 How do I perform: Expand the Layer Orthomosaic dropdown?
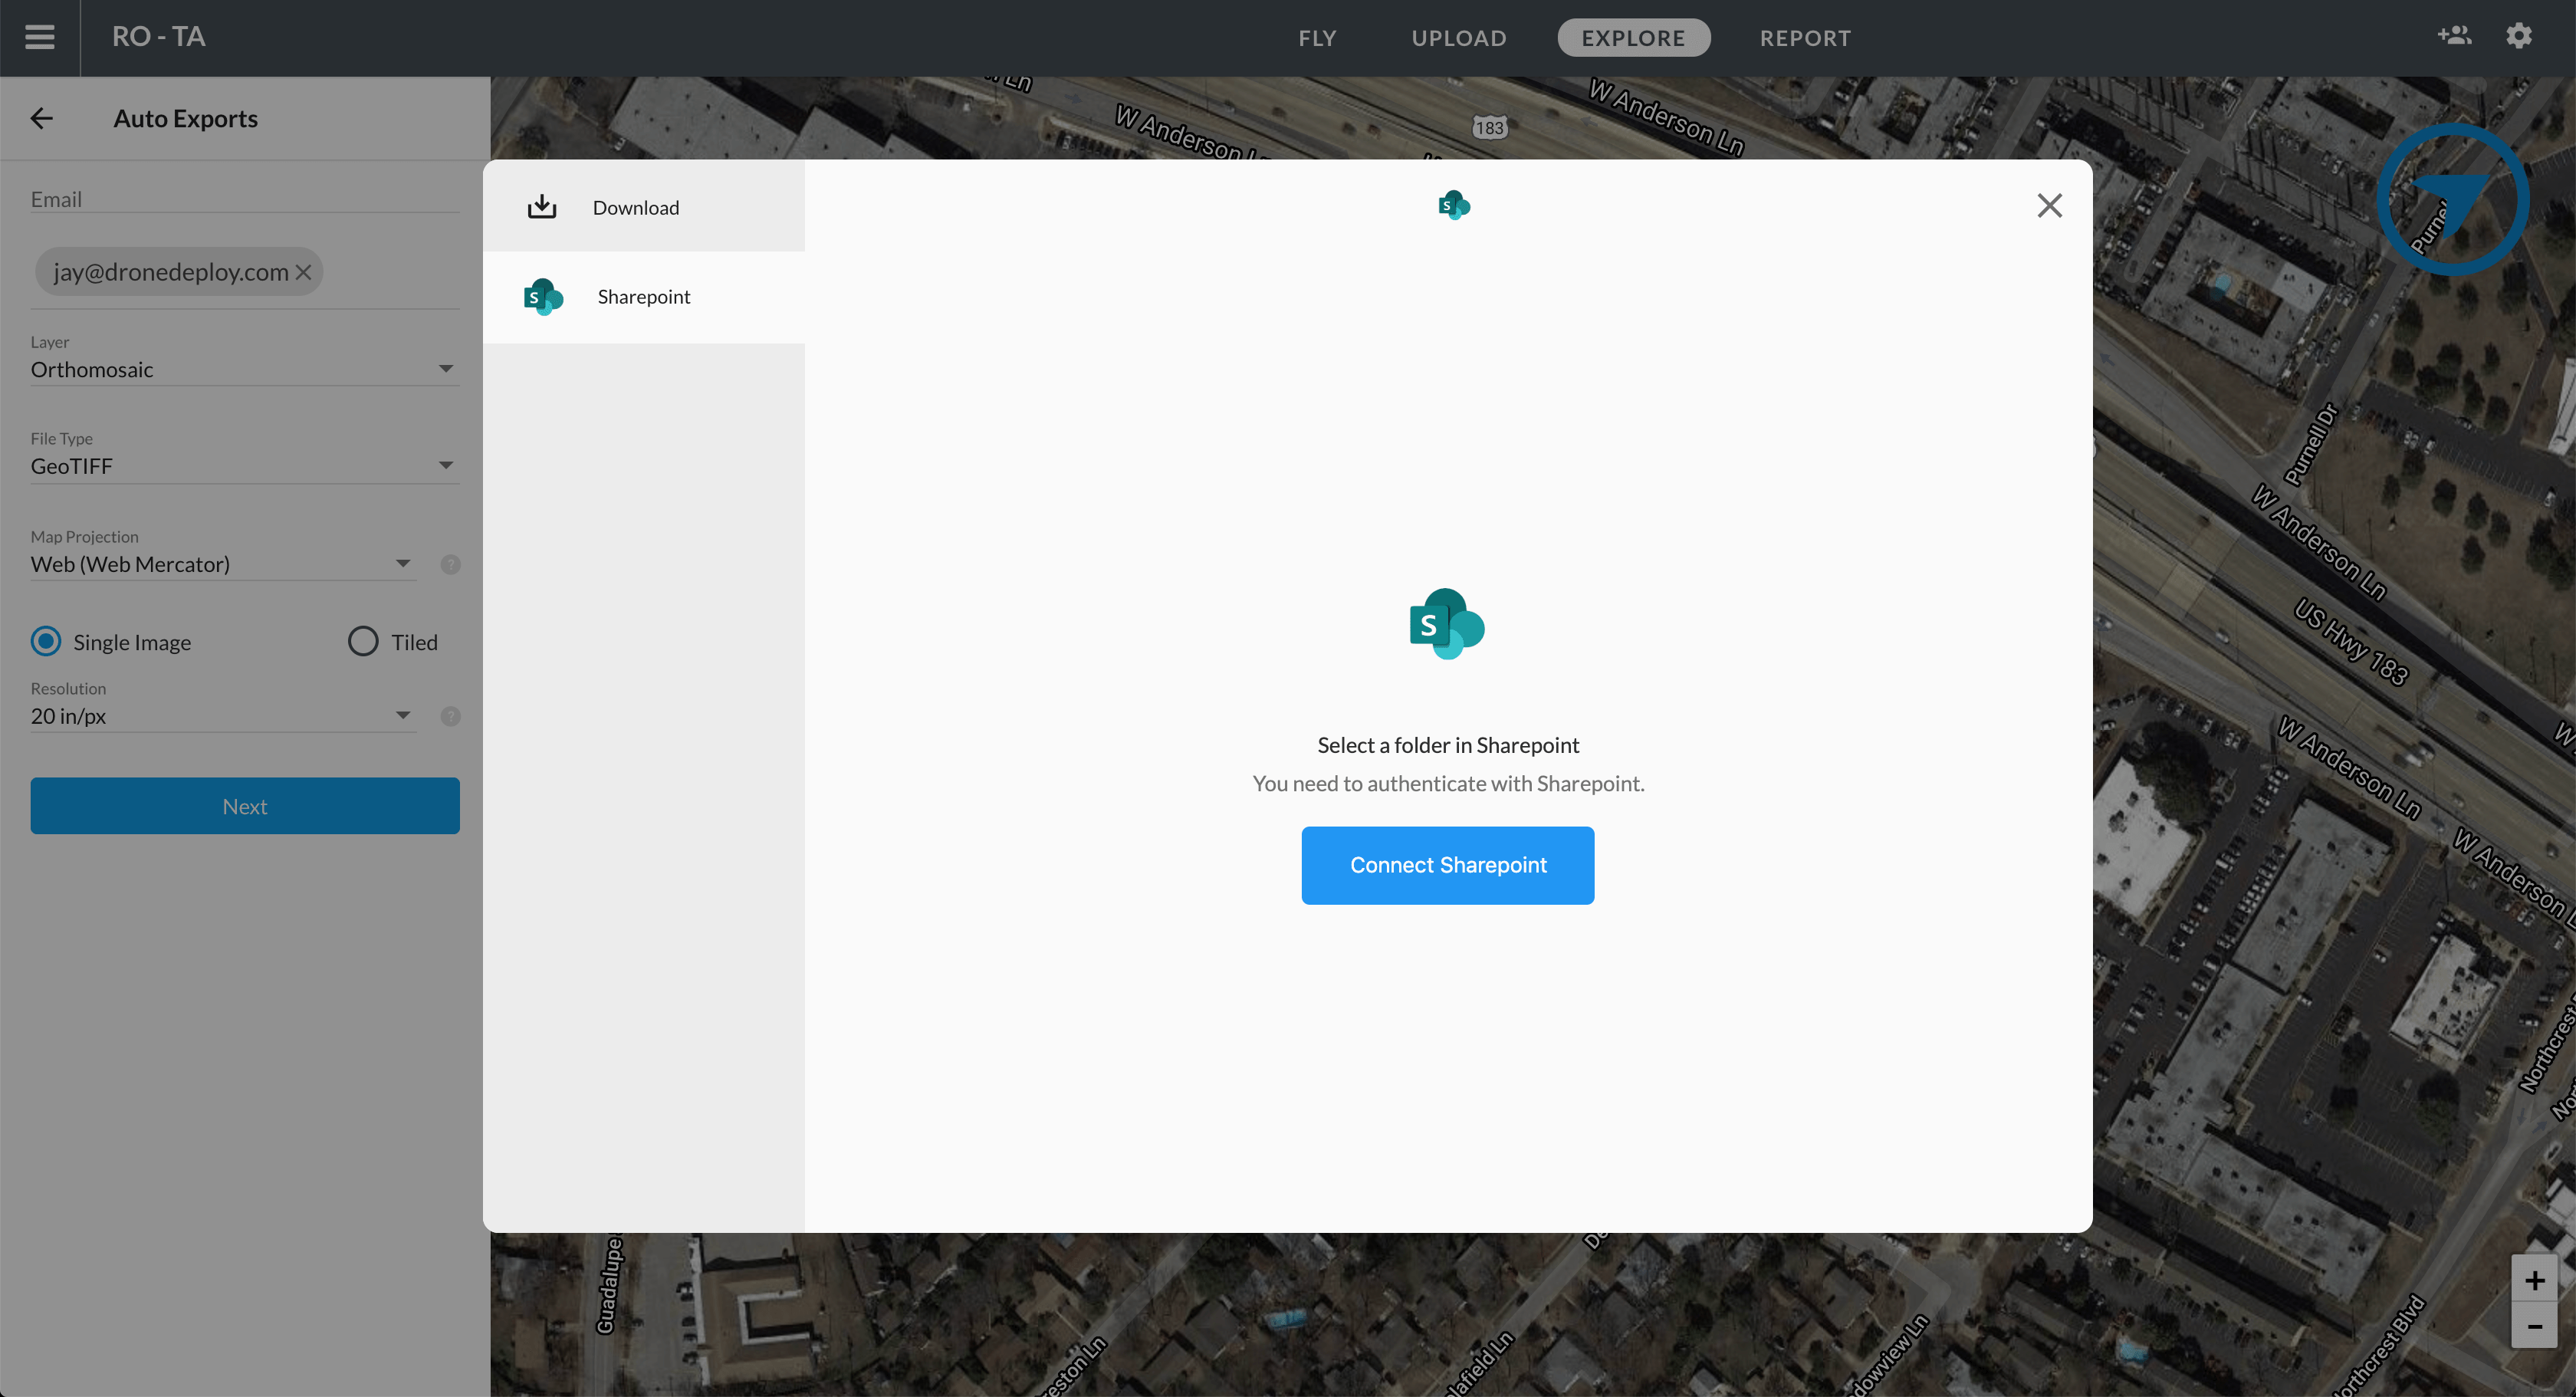pyautogui.click(x=245, y=369)
